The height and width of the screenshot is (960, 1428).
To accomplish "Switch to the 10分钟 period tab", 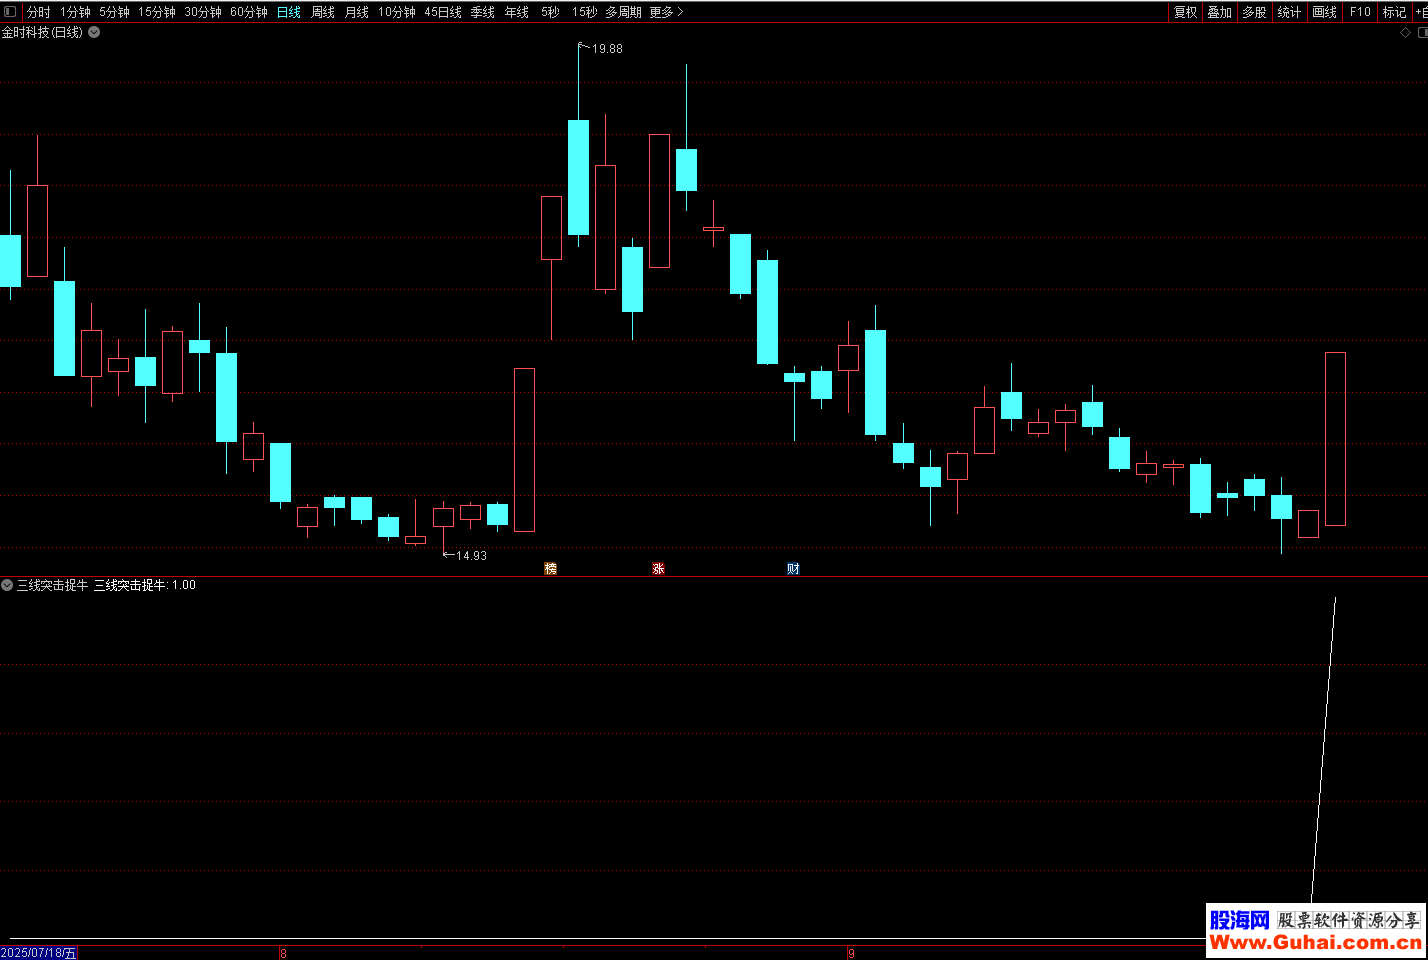I will [397, 12].
